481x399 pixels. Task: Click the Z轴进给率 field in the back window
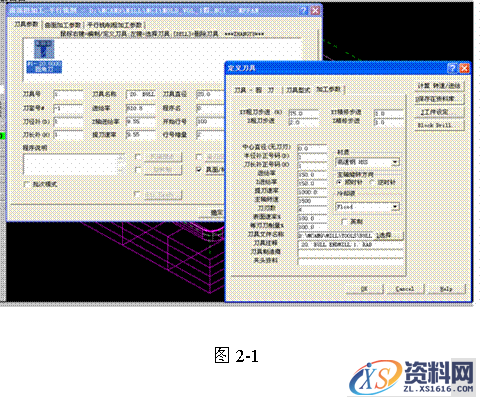[141, 122]
